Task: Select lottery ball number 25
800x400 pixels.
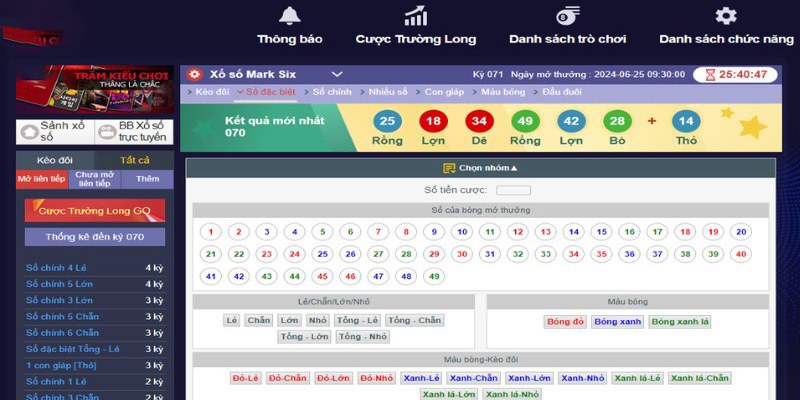Action: (x=322, y=254)
